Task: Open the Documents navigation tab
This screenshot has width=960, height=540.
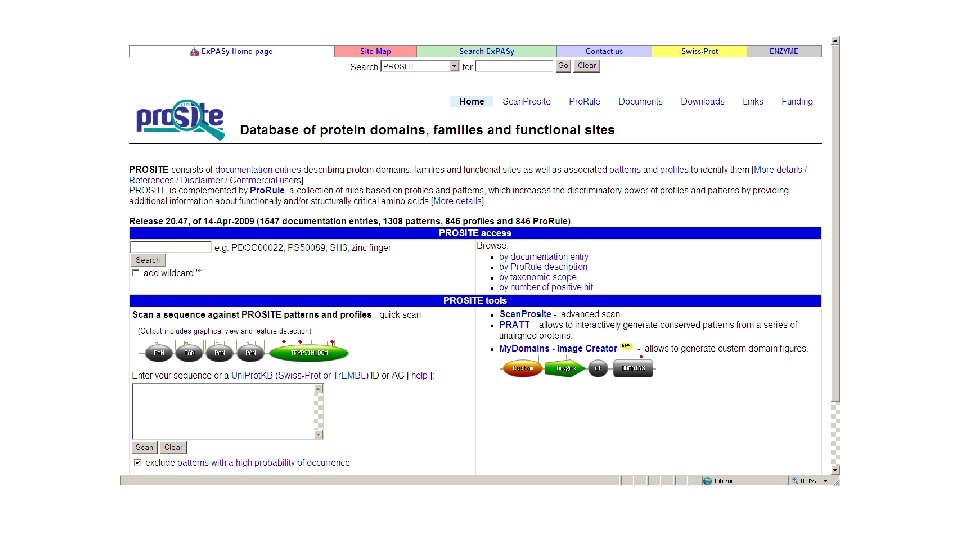Action: (x=640, y=102)
